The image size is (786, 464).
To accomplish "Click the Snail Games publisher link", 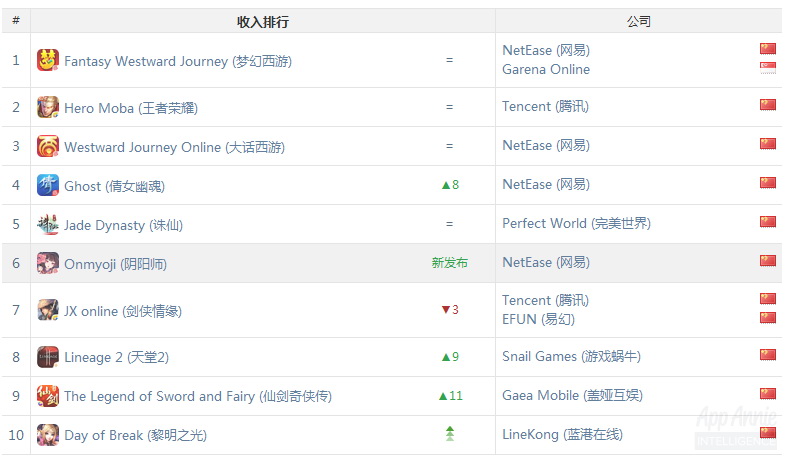I will 571,356.
